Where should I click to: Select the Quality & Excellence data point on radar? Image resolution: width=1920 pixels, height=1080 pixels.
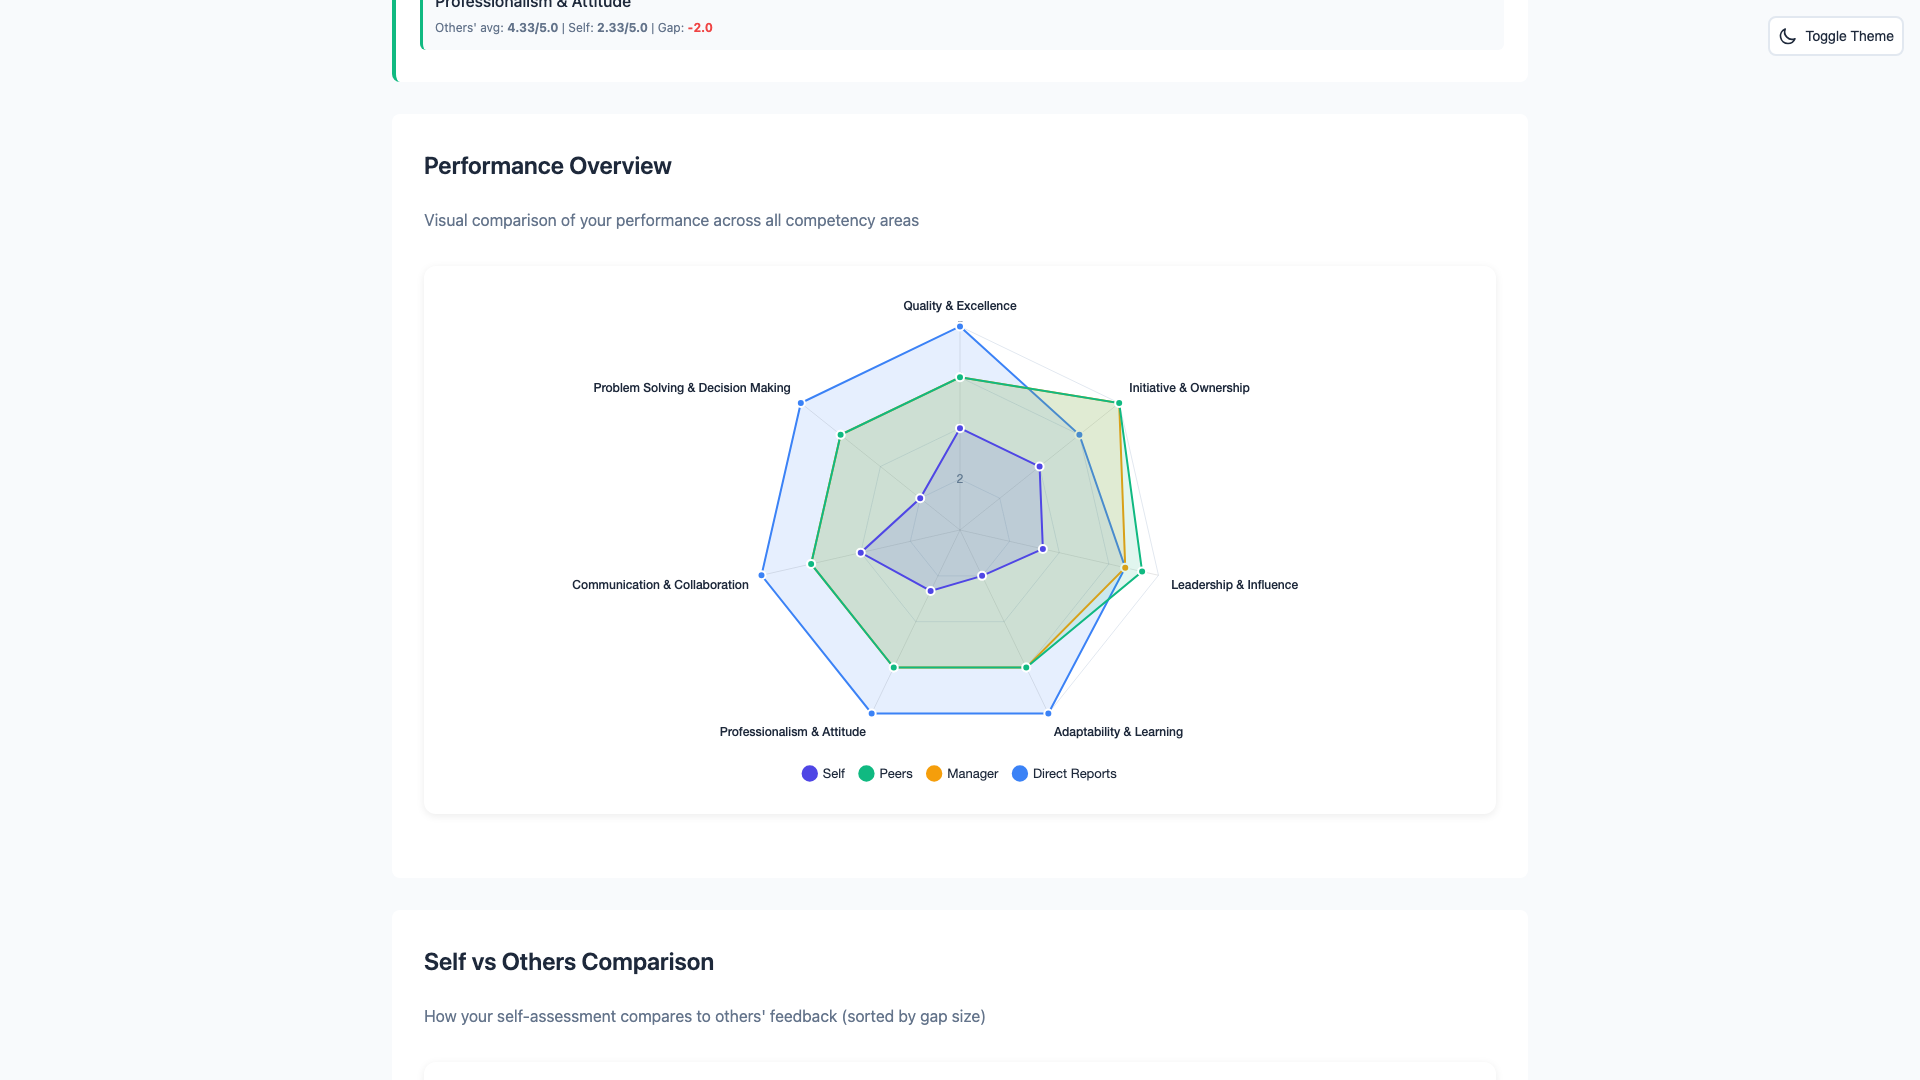959,324
